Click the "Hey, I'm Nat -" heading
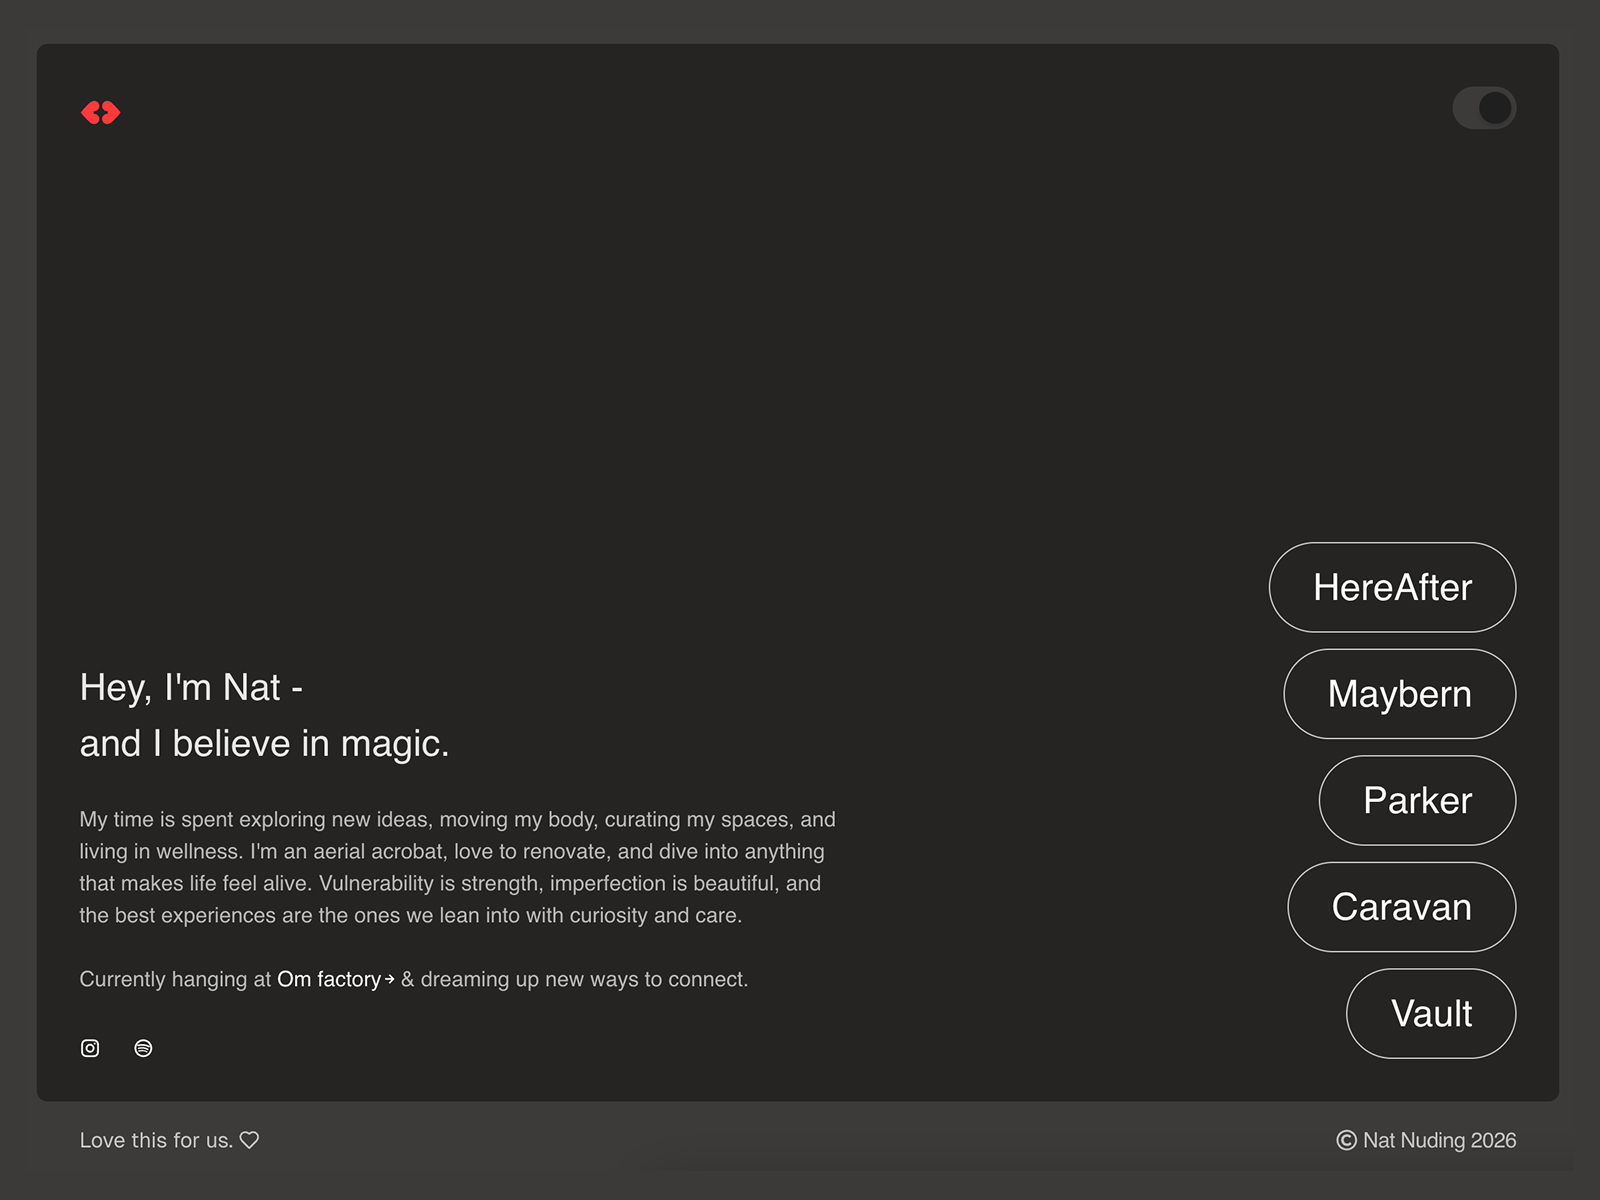The width and height of the screenshot is (1600, 1200). [191, 688]
